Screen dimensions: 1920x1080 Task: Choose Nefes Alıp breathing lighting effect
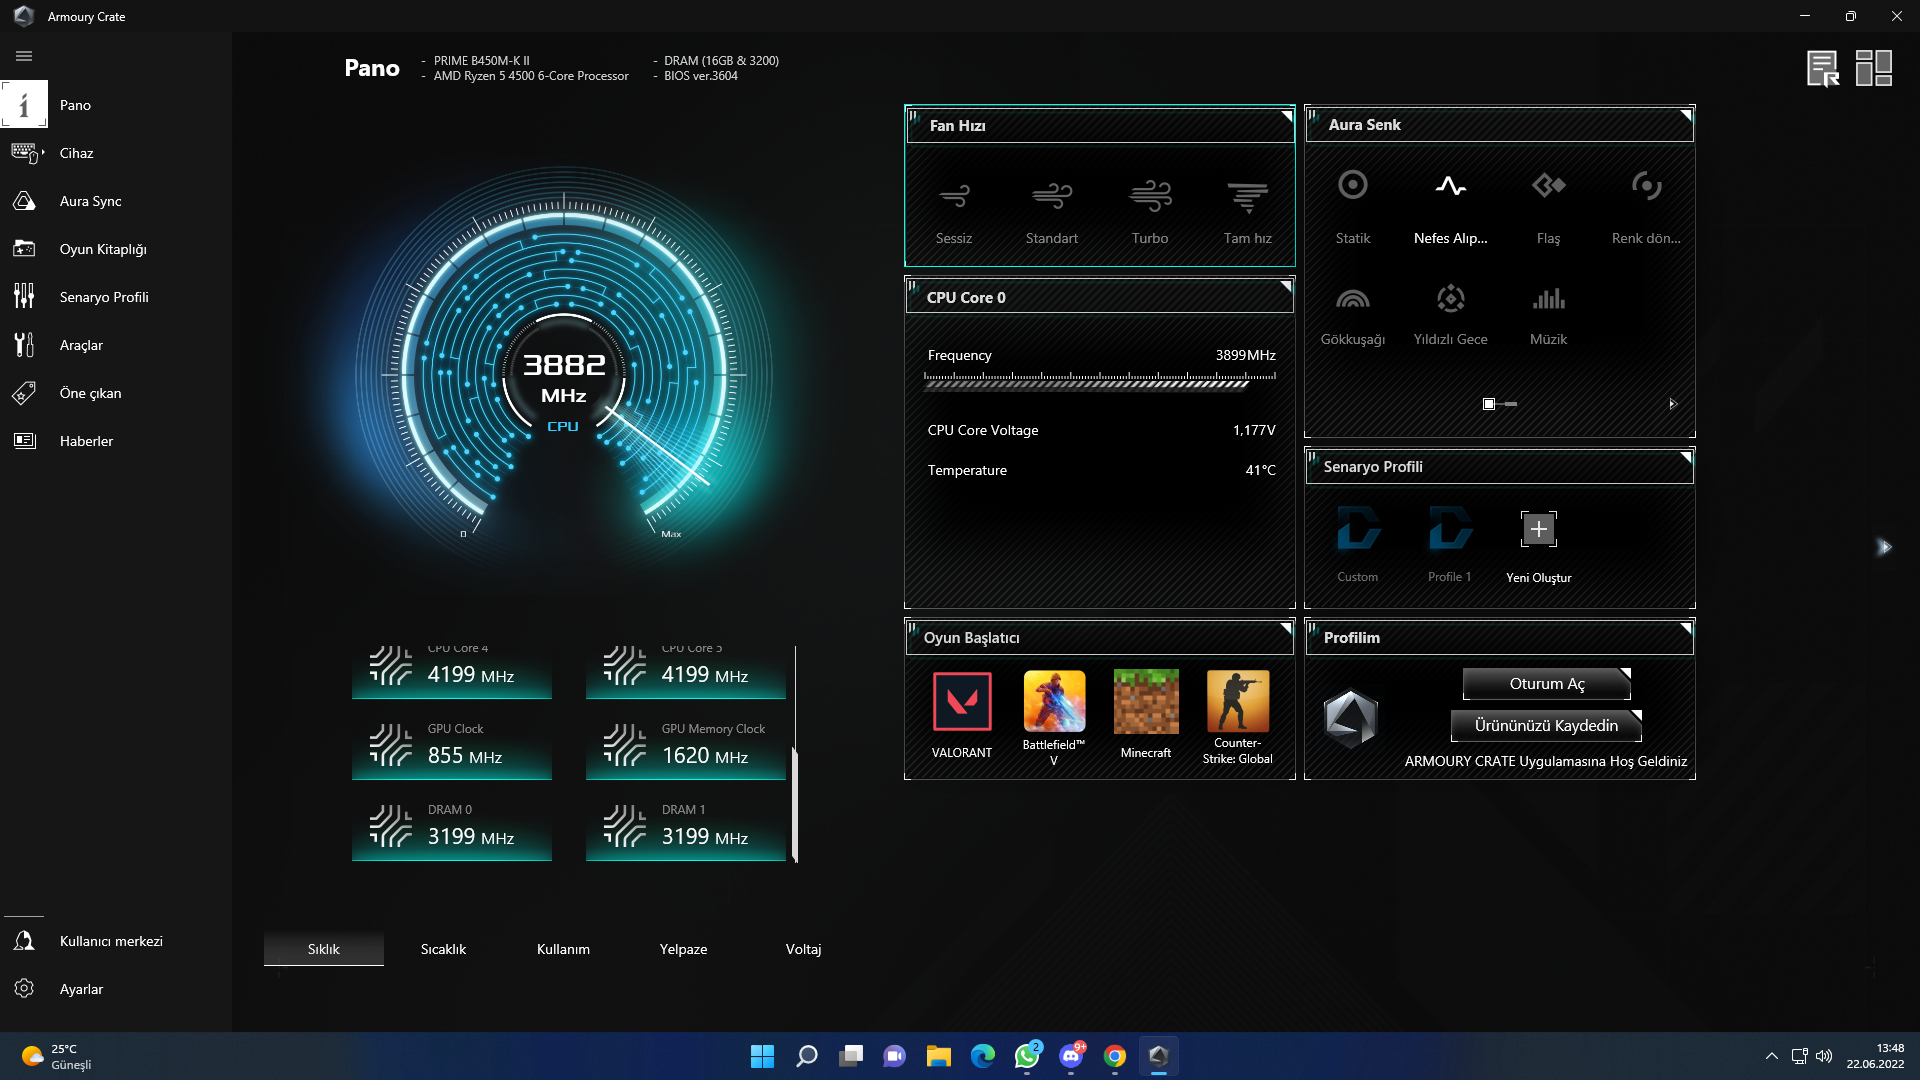coord(1451,207)
